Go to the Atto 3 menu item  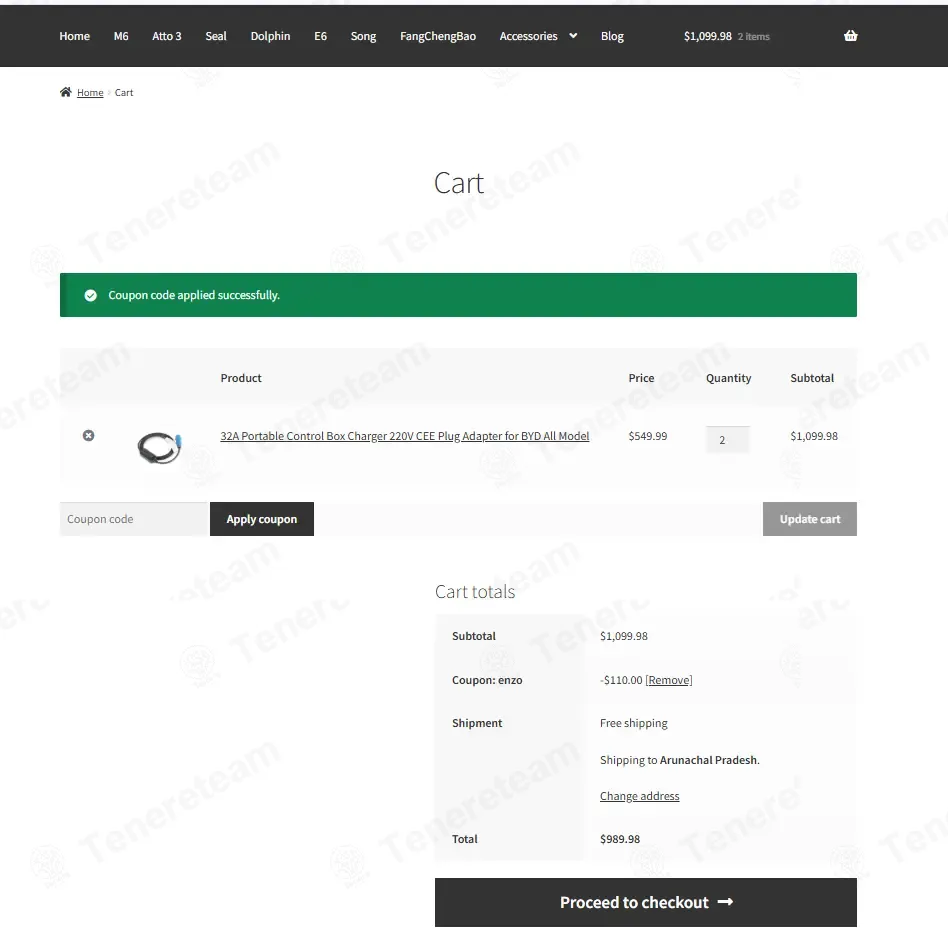pos(166,36)
